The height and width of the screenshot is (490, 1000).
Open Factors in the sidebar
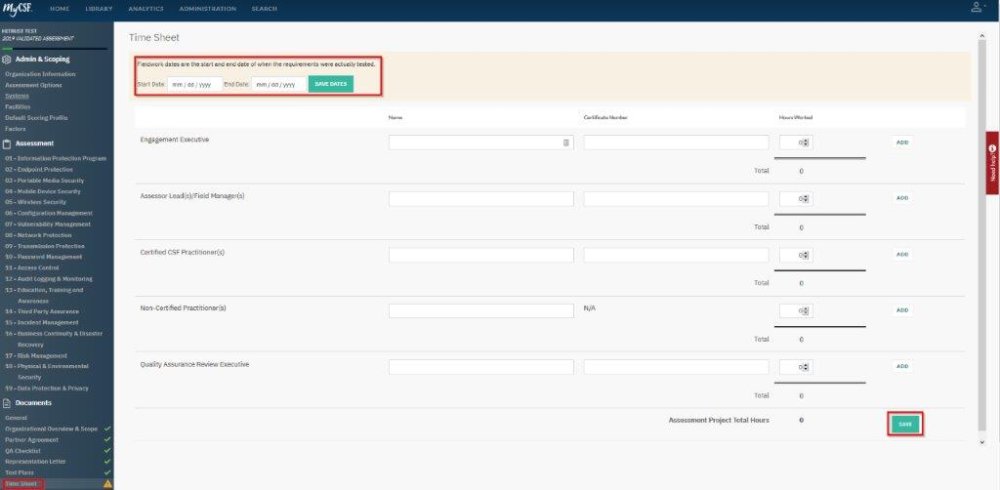(x=15, y=129)
